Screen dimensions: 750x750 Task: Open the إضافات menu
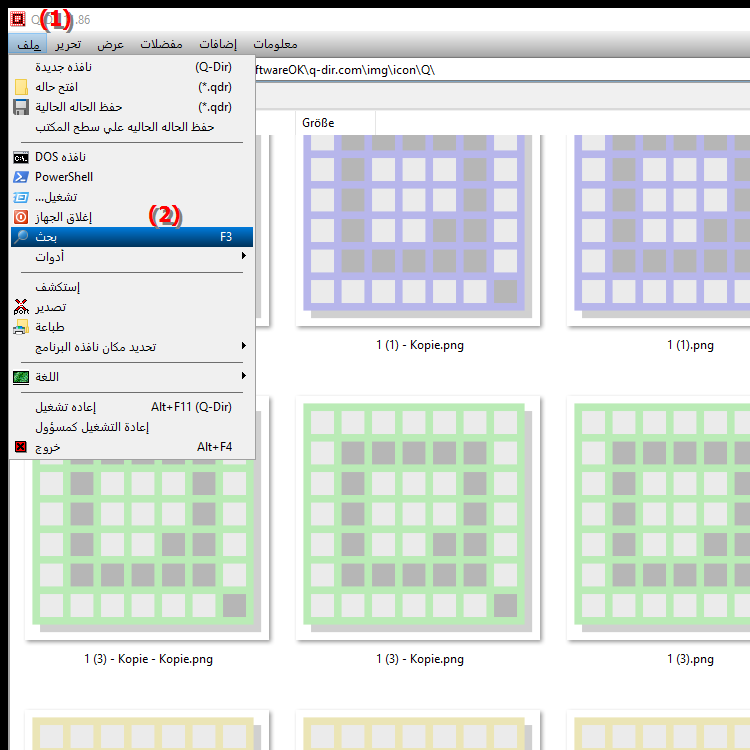(218, 44)
